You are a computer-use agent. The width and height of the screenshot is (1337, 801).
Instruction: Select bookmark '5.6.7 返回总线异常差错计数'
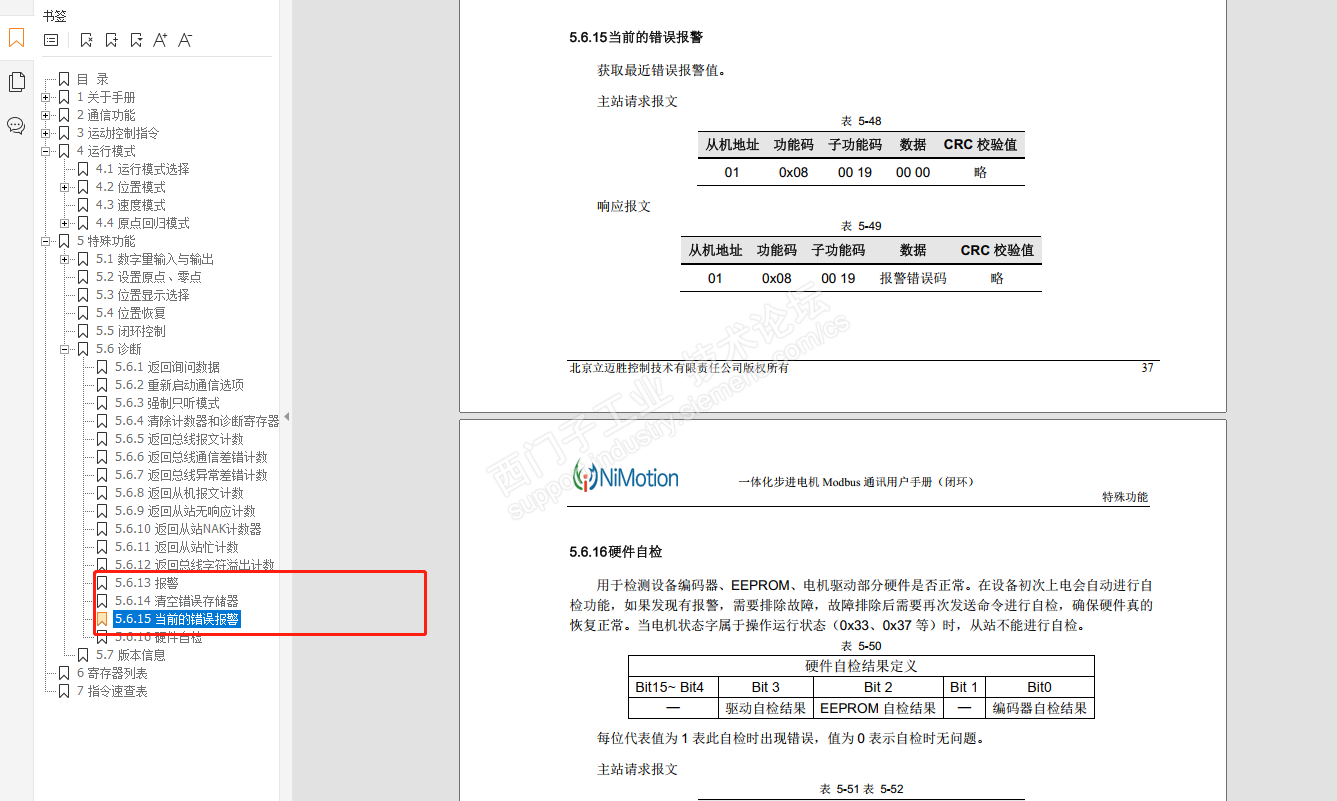tap(191, 475)
